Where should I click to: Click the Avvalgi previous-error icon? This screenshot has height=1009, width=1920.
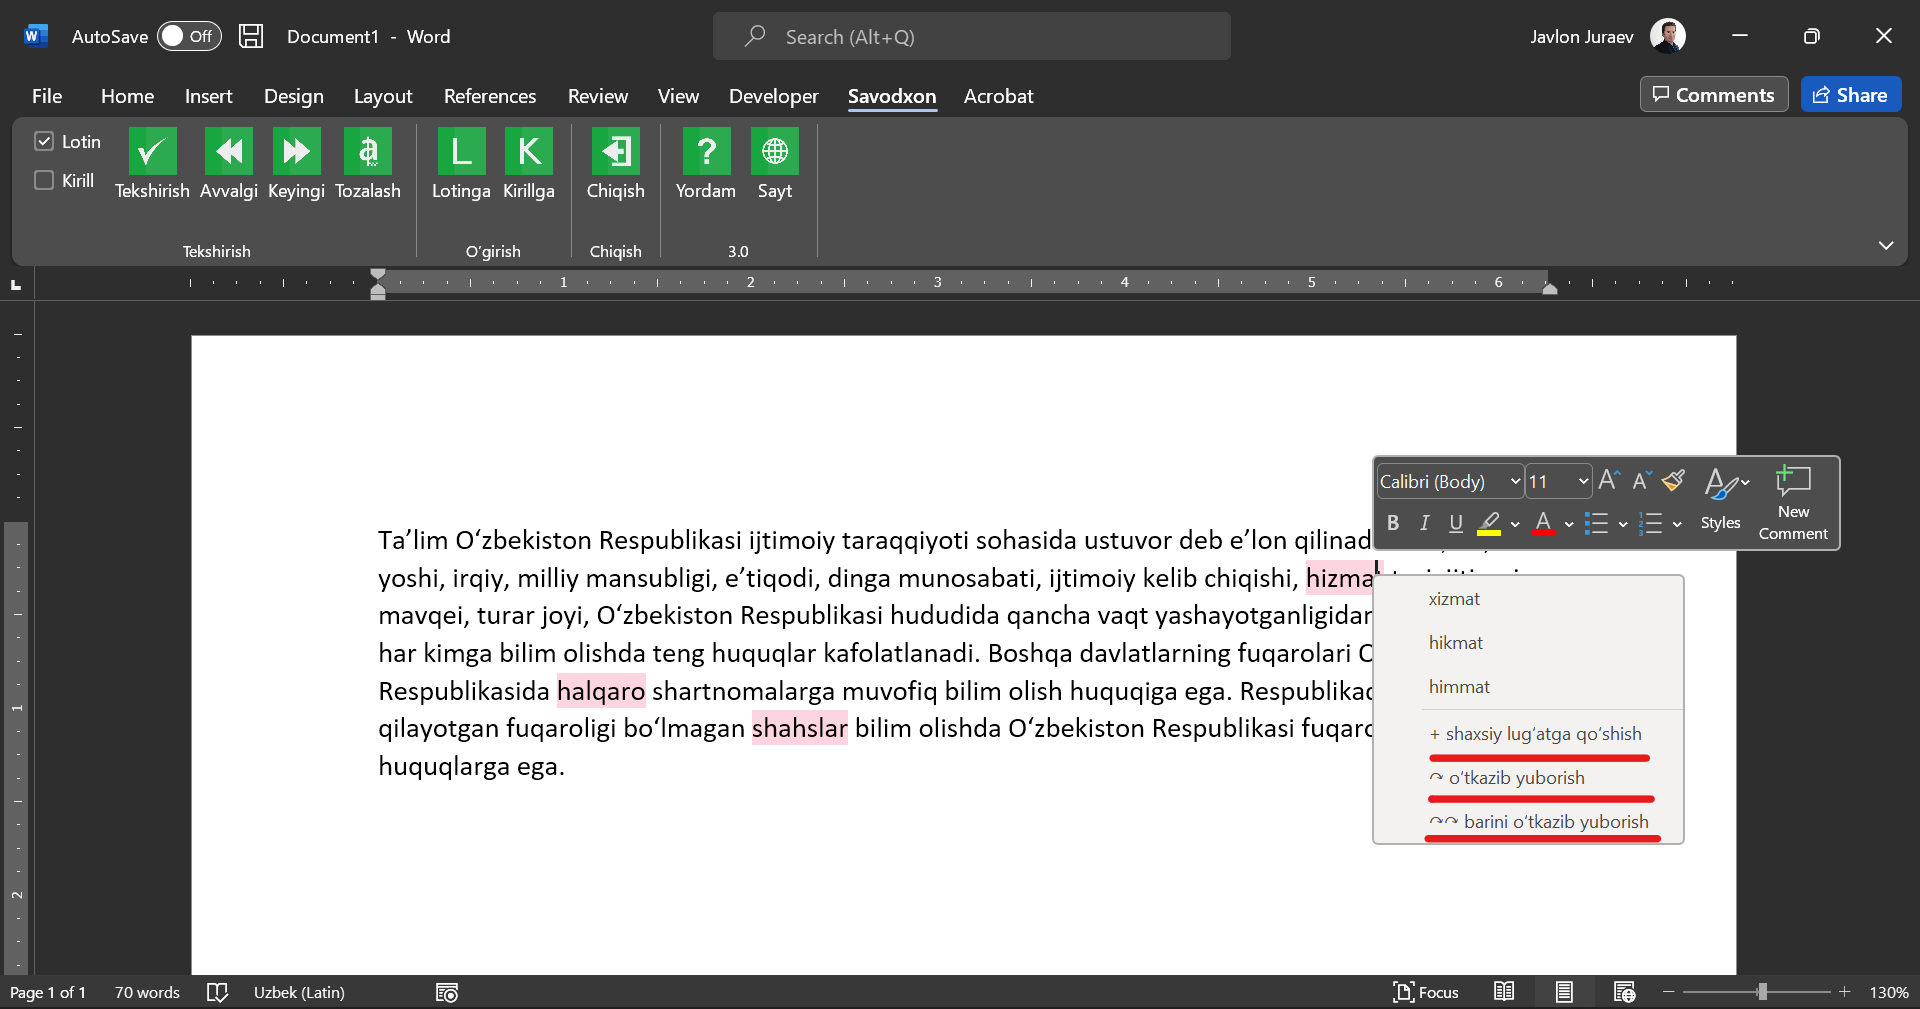pyautogui.click(x=228, y=152)
